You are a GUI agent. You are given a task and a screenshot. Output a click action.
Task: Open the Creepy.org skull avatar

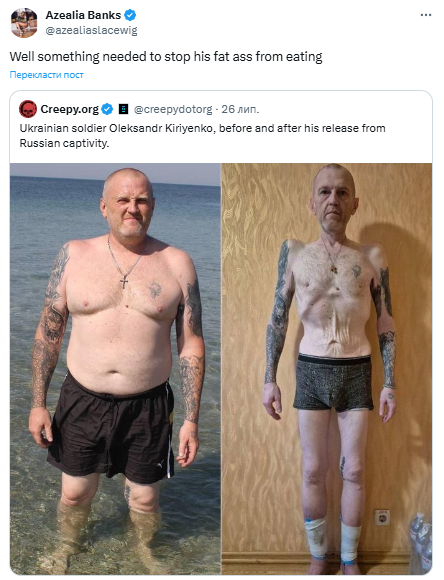point(28,109)
